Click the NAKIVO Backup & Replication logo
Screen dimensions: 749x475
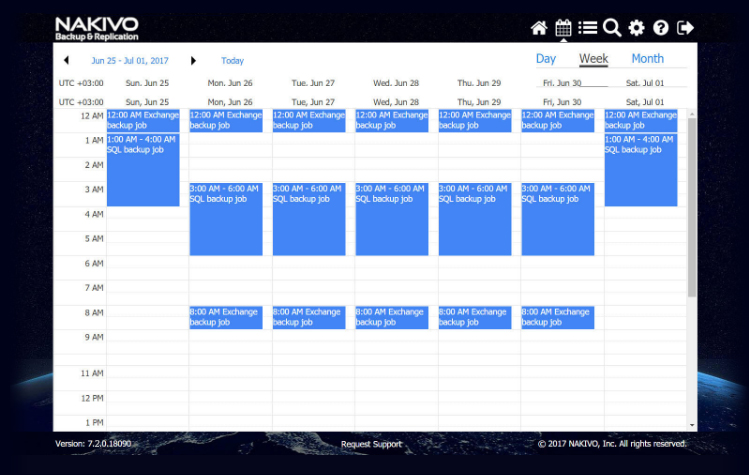(96, 28)
